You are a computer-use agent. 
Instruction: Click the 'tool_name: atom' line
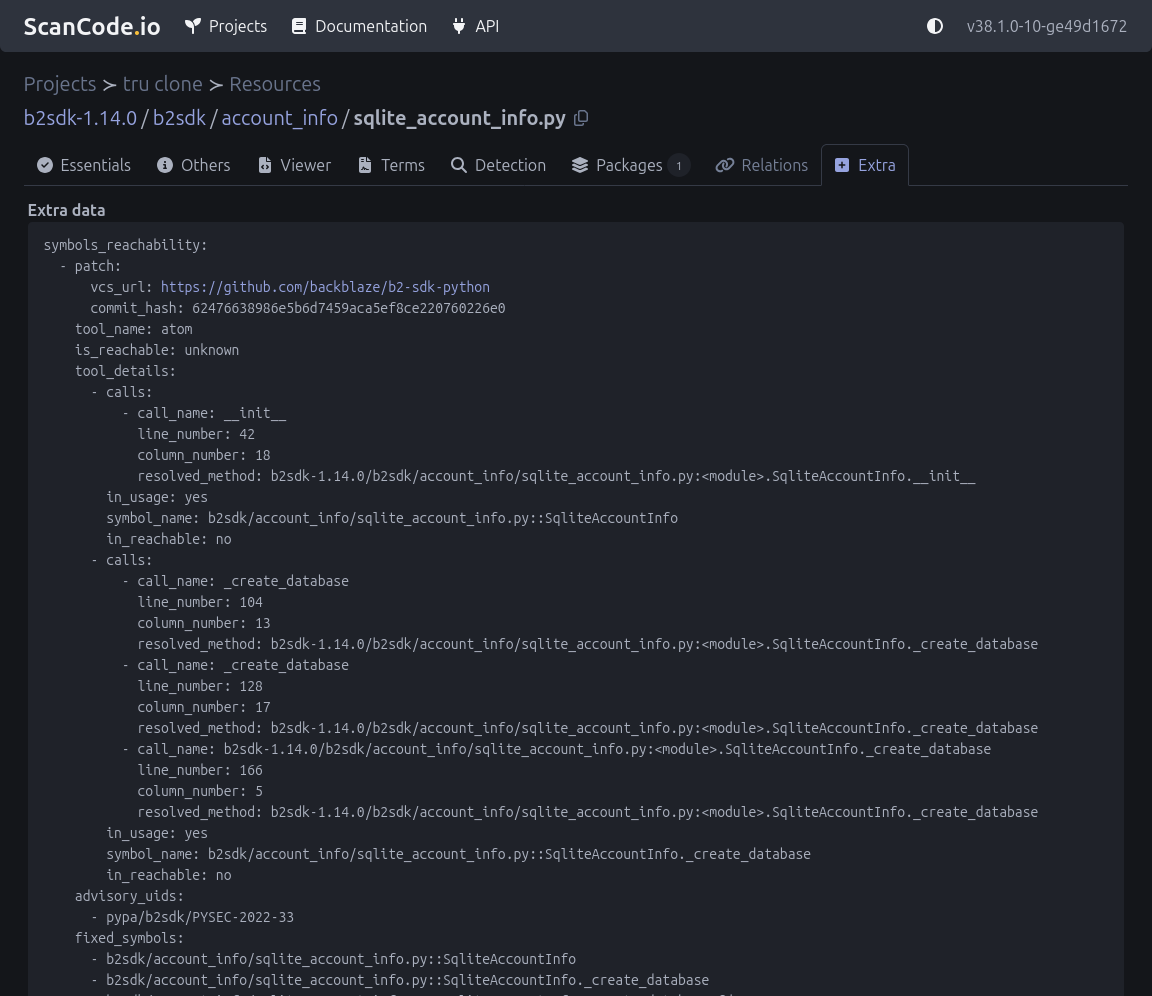(134, 329)
